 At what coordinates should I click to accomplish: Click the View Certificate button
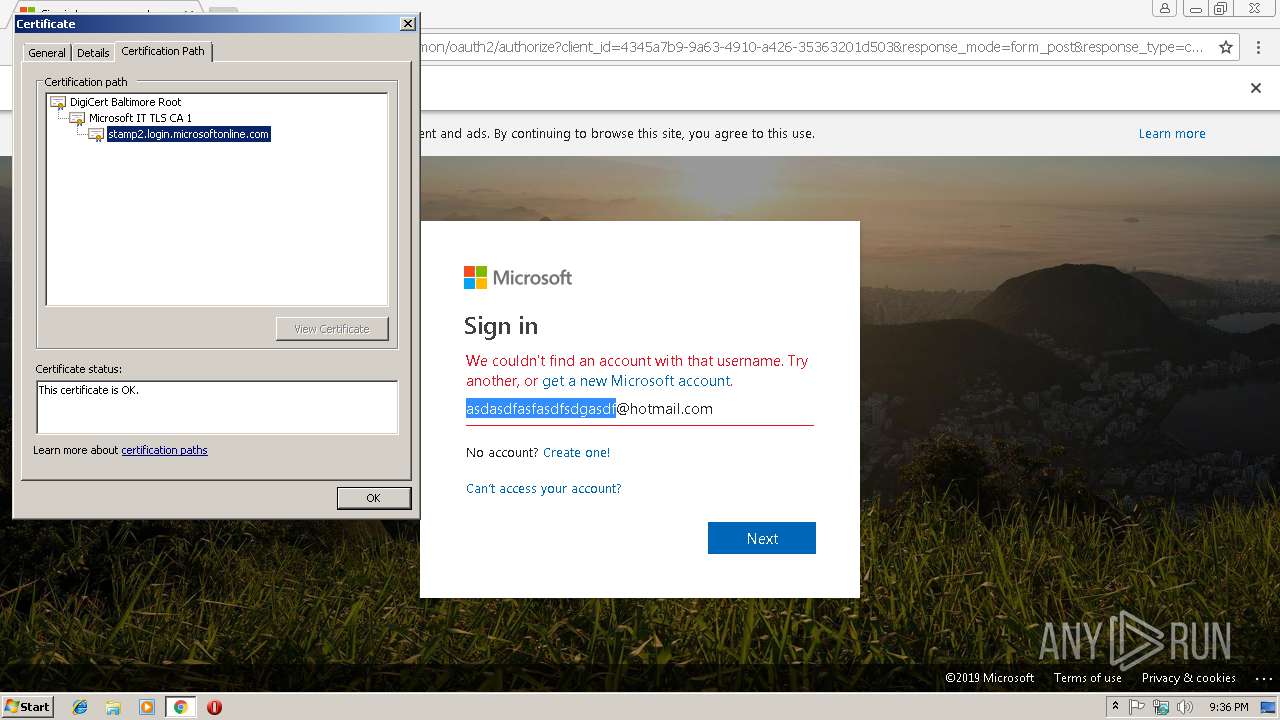(x=332, y=329)
